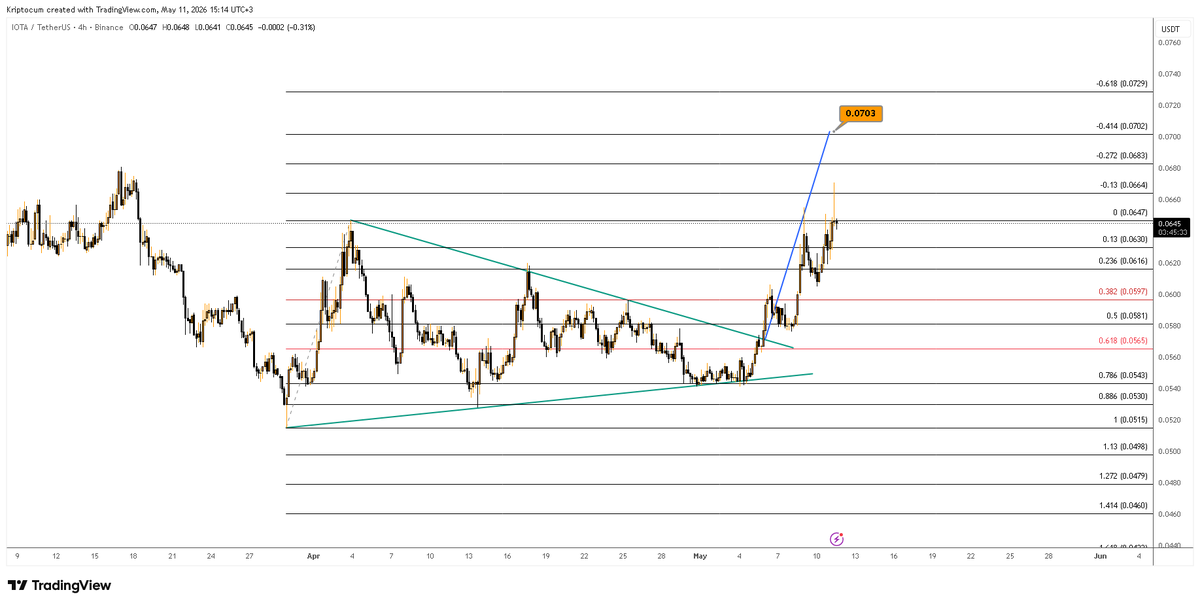1200x605 pixels.
Task: Click the orange 0.0703 price callout
Action: coord(861,114)
